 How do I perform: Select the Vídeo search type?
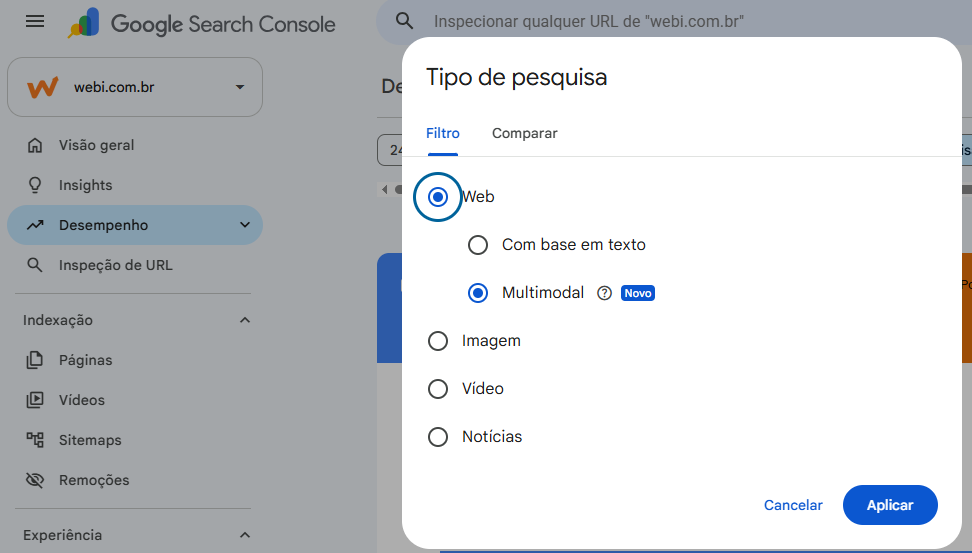(x=438, y=389)
